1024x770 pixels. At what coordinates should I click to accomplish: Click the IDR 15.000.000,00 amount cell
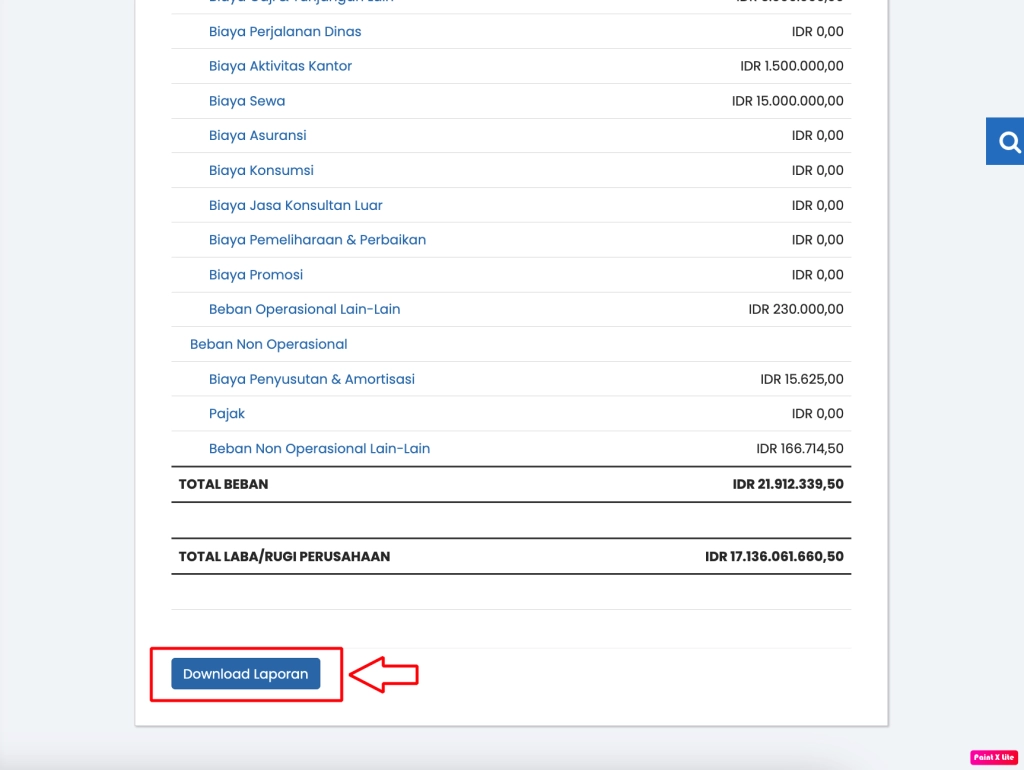pyautogui.click(x=787, y=100)
